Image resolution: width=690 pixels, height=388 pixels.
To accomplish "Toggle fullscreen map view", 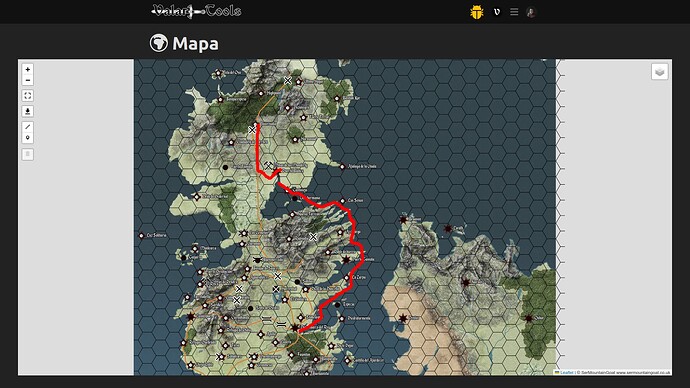I will tap(28, 96).
